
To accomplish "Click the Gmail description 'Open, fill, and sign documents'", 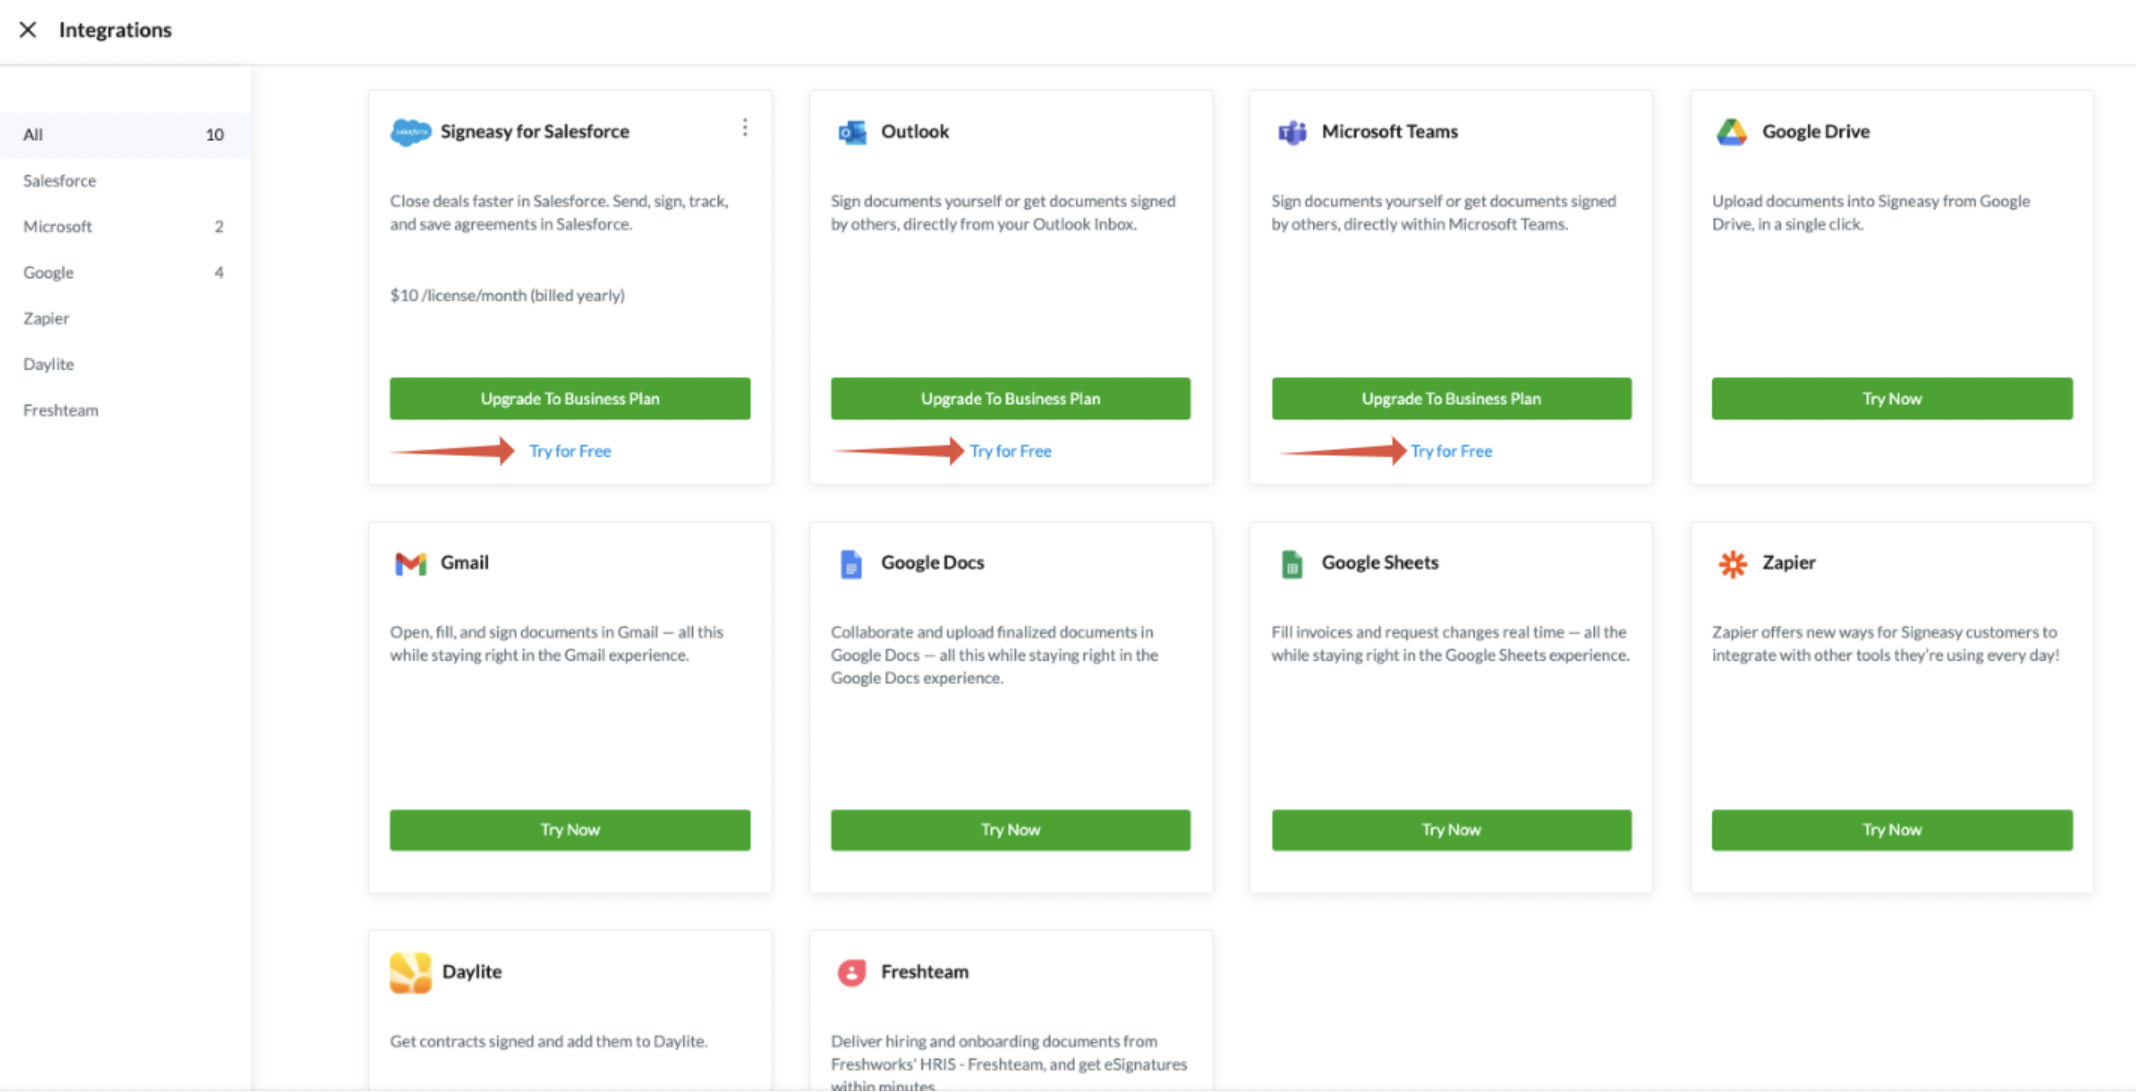I will 557,644.
